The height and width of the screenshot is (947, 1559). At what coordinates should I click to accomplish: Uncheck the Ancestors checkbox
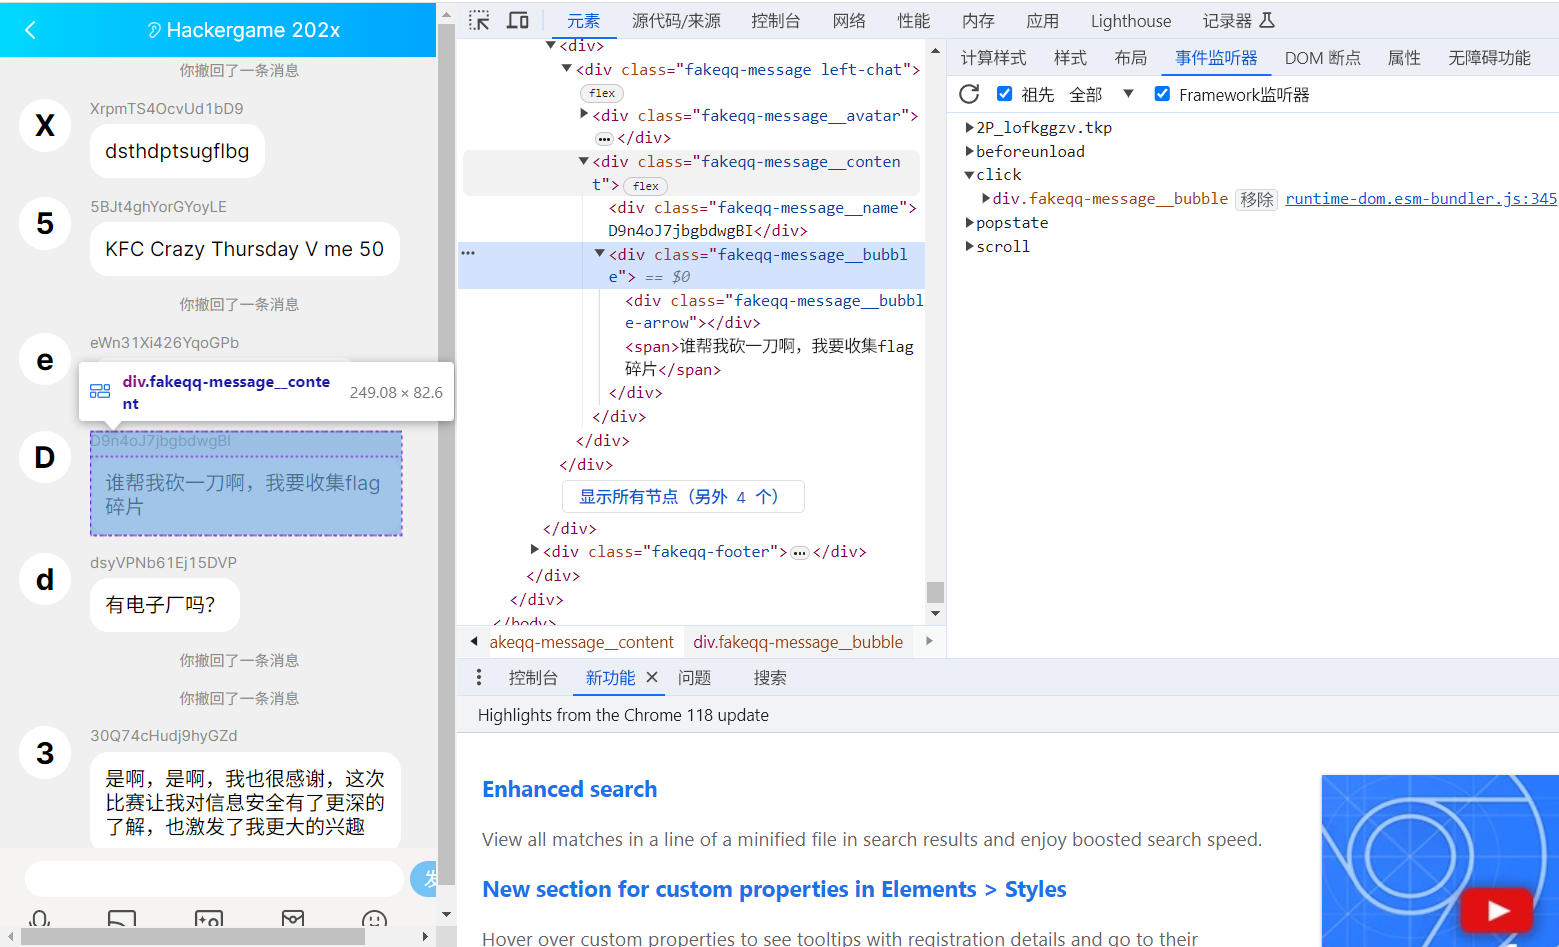point(1005,94)
